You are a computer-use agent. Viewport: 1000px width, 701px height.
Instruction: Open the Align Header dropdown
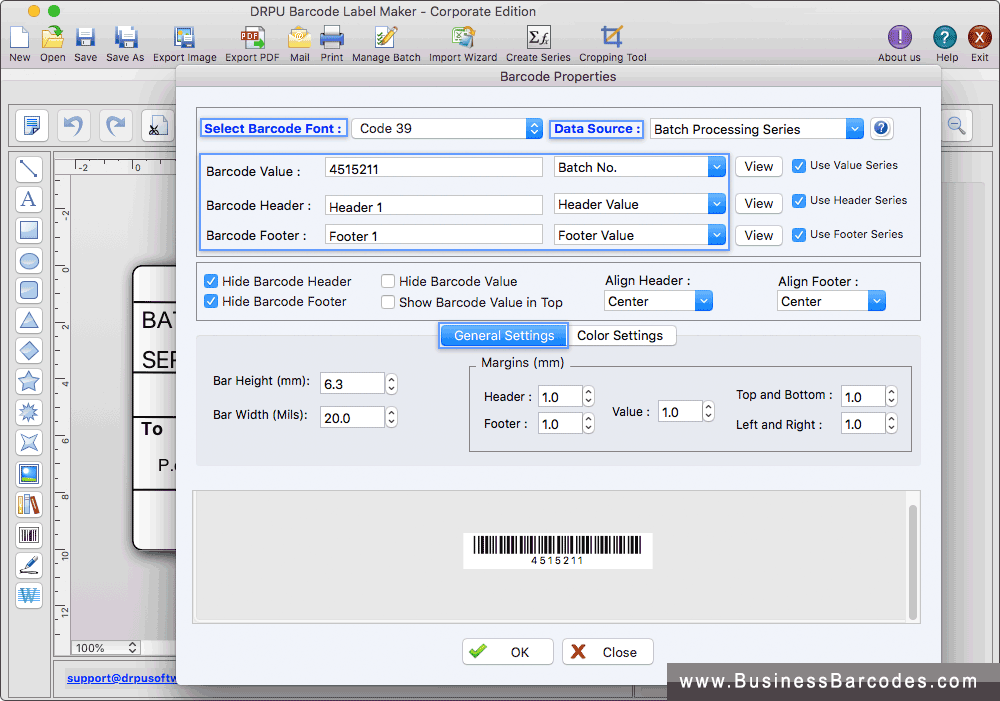[658, 301]
